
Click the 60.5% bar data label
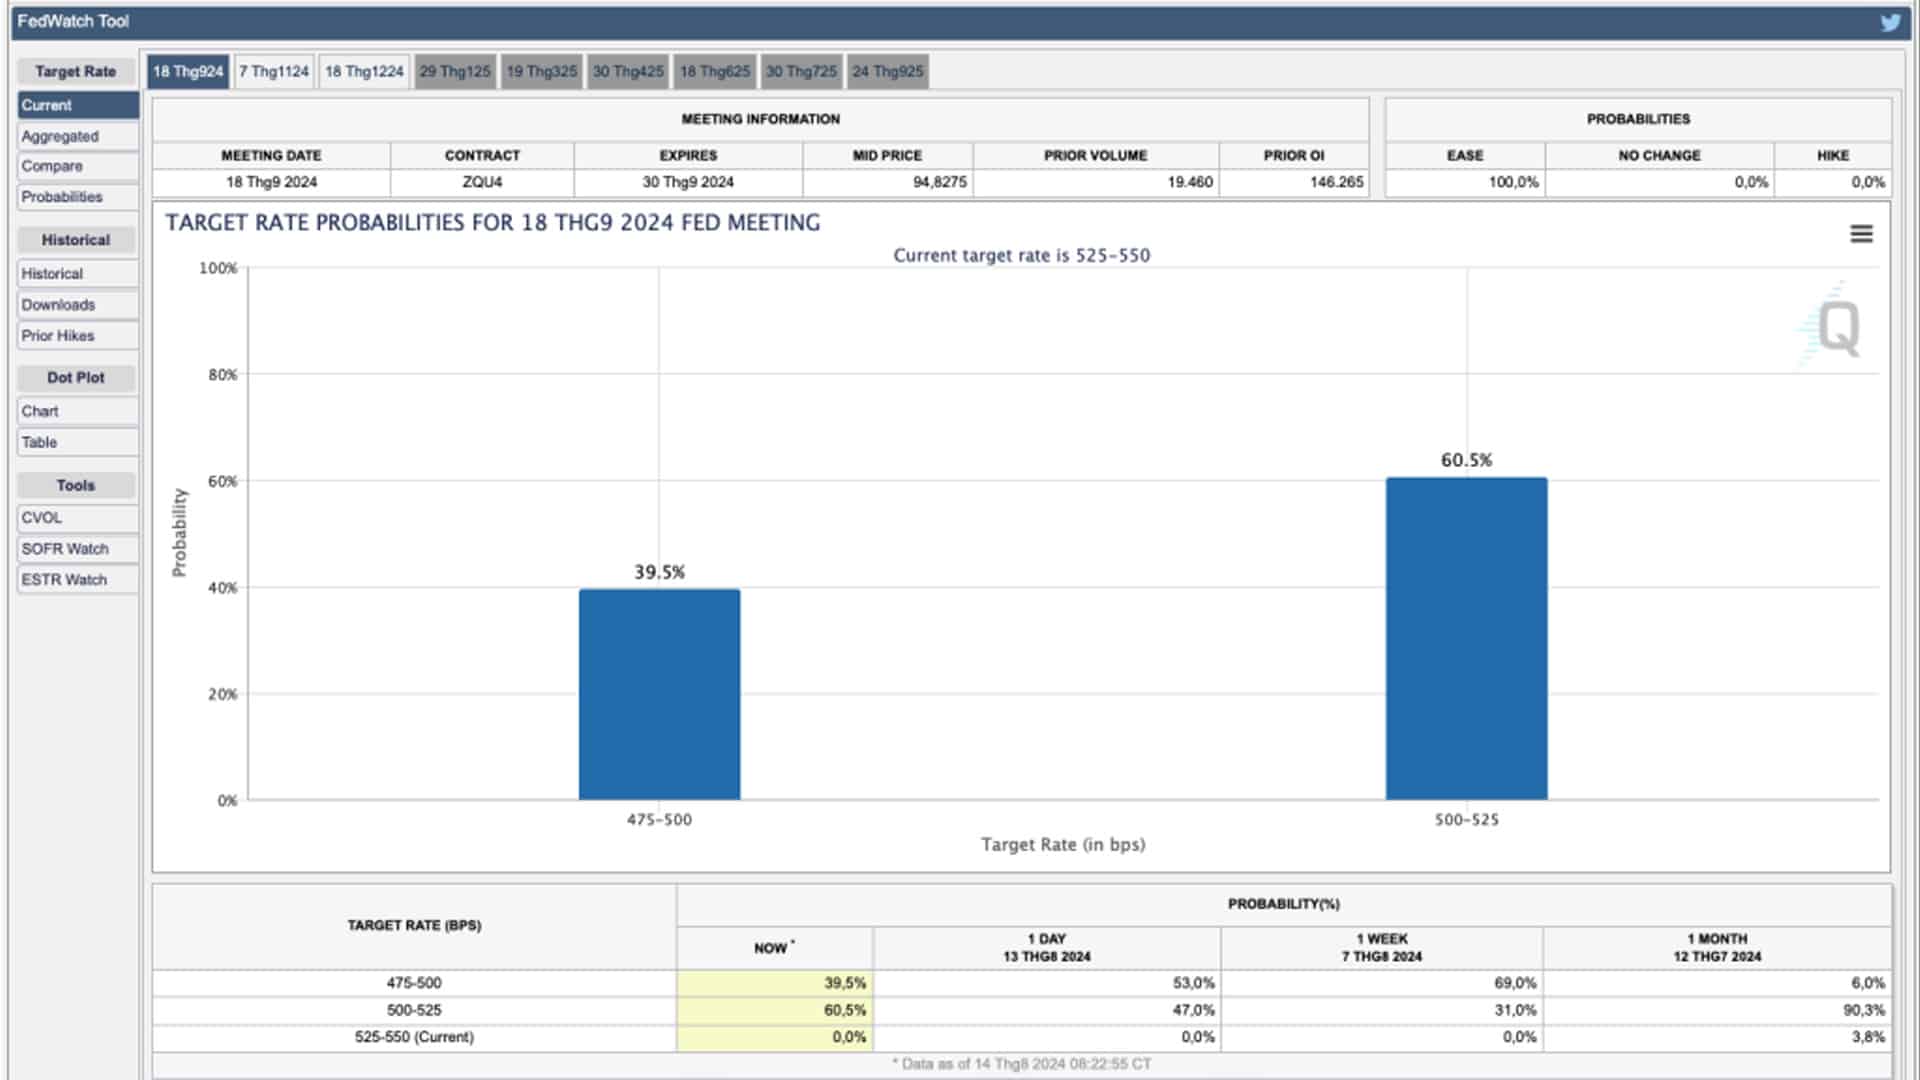(x=1466, y=460)
